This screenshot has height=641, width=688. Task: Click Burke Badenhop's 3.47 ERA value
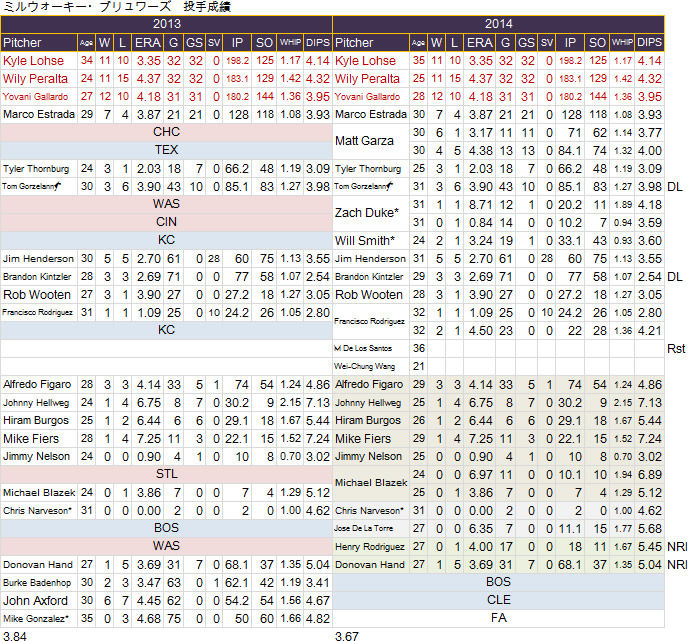point(148,583)
